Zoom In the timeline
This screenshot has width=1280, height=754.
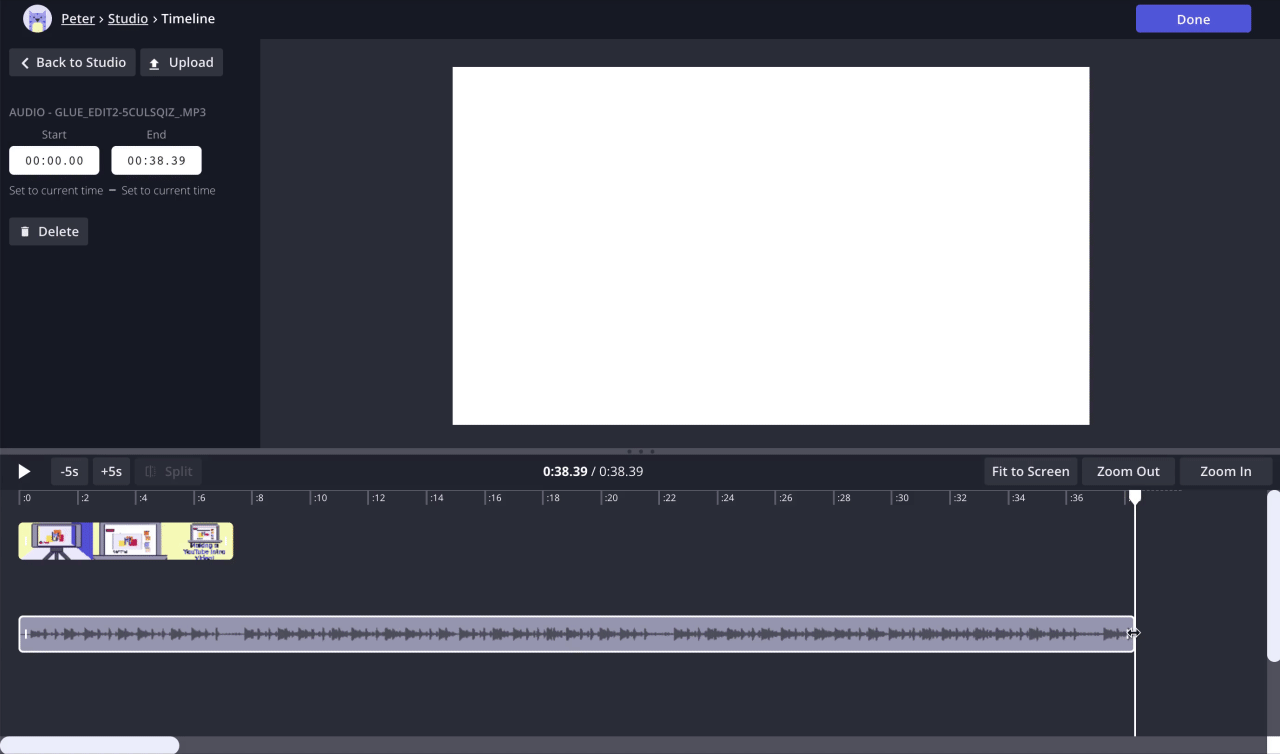click(1225, 471)
